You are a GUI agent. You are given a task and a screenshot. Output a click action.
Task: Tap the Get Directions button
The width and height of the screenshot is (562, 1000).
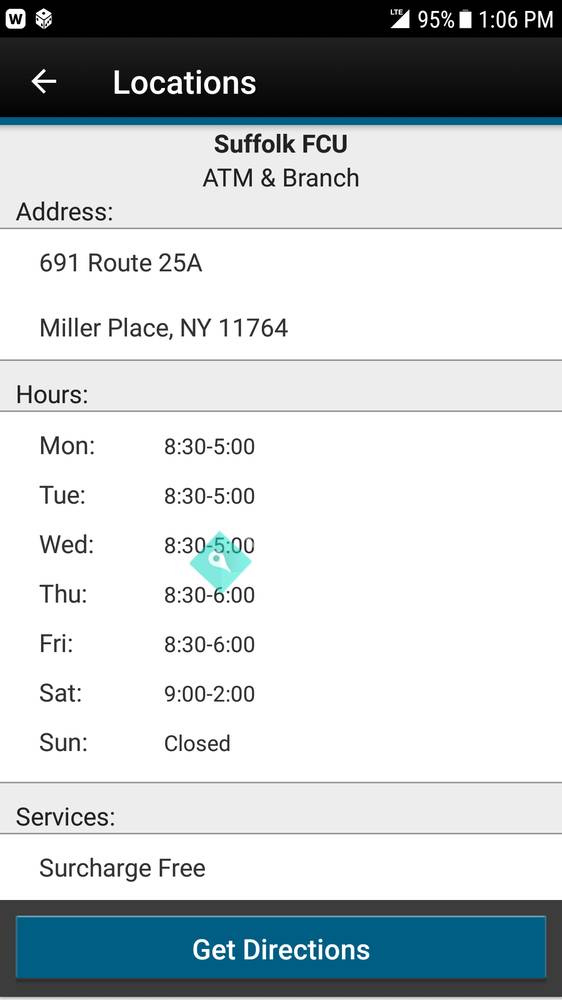click(281, 949)
